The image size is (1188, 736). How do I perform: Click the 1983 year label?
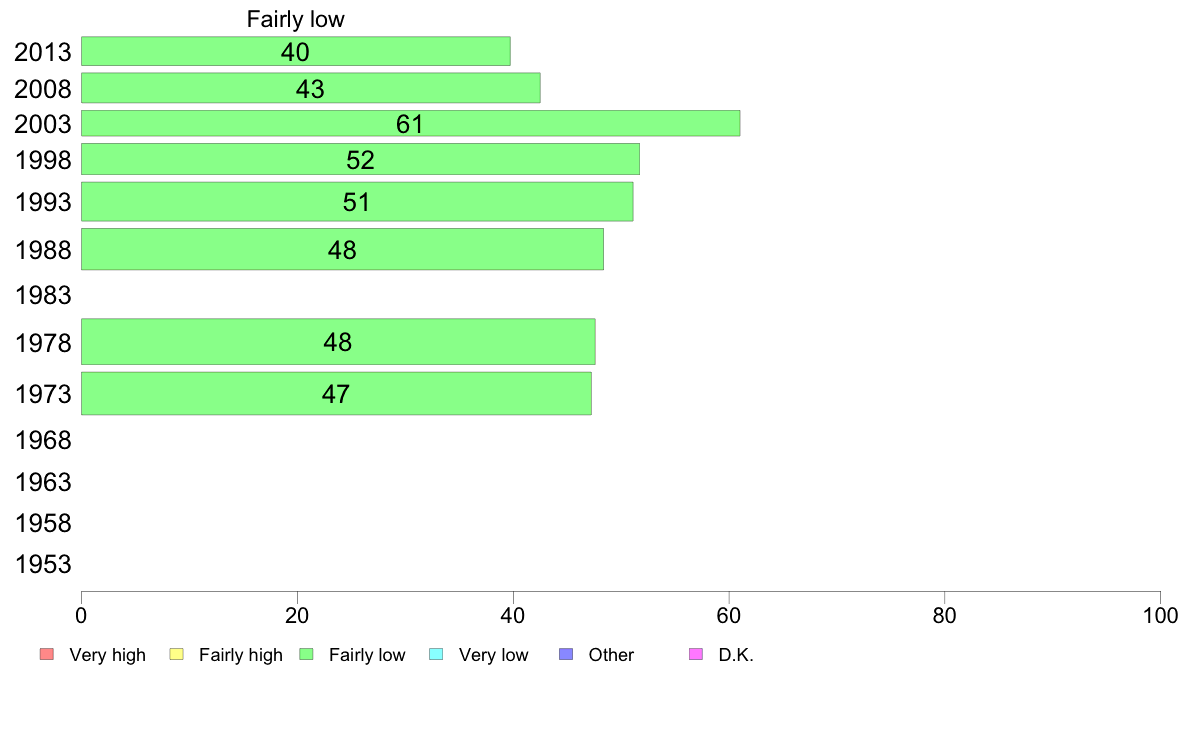coord(43,295)
